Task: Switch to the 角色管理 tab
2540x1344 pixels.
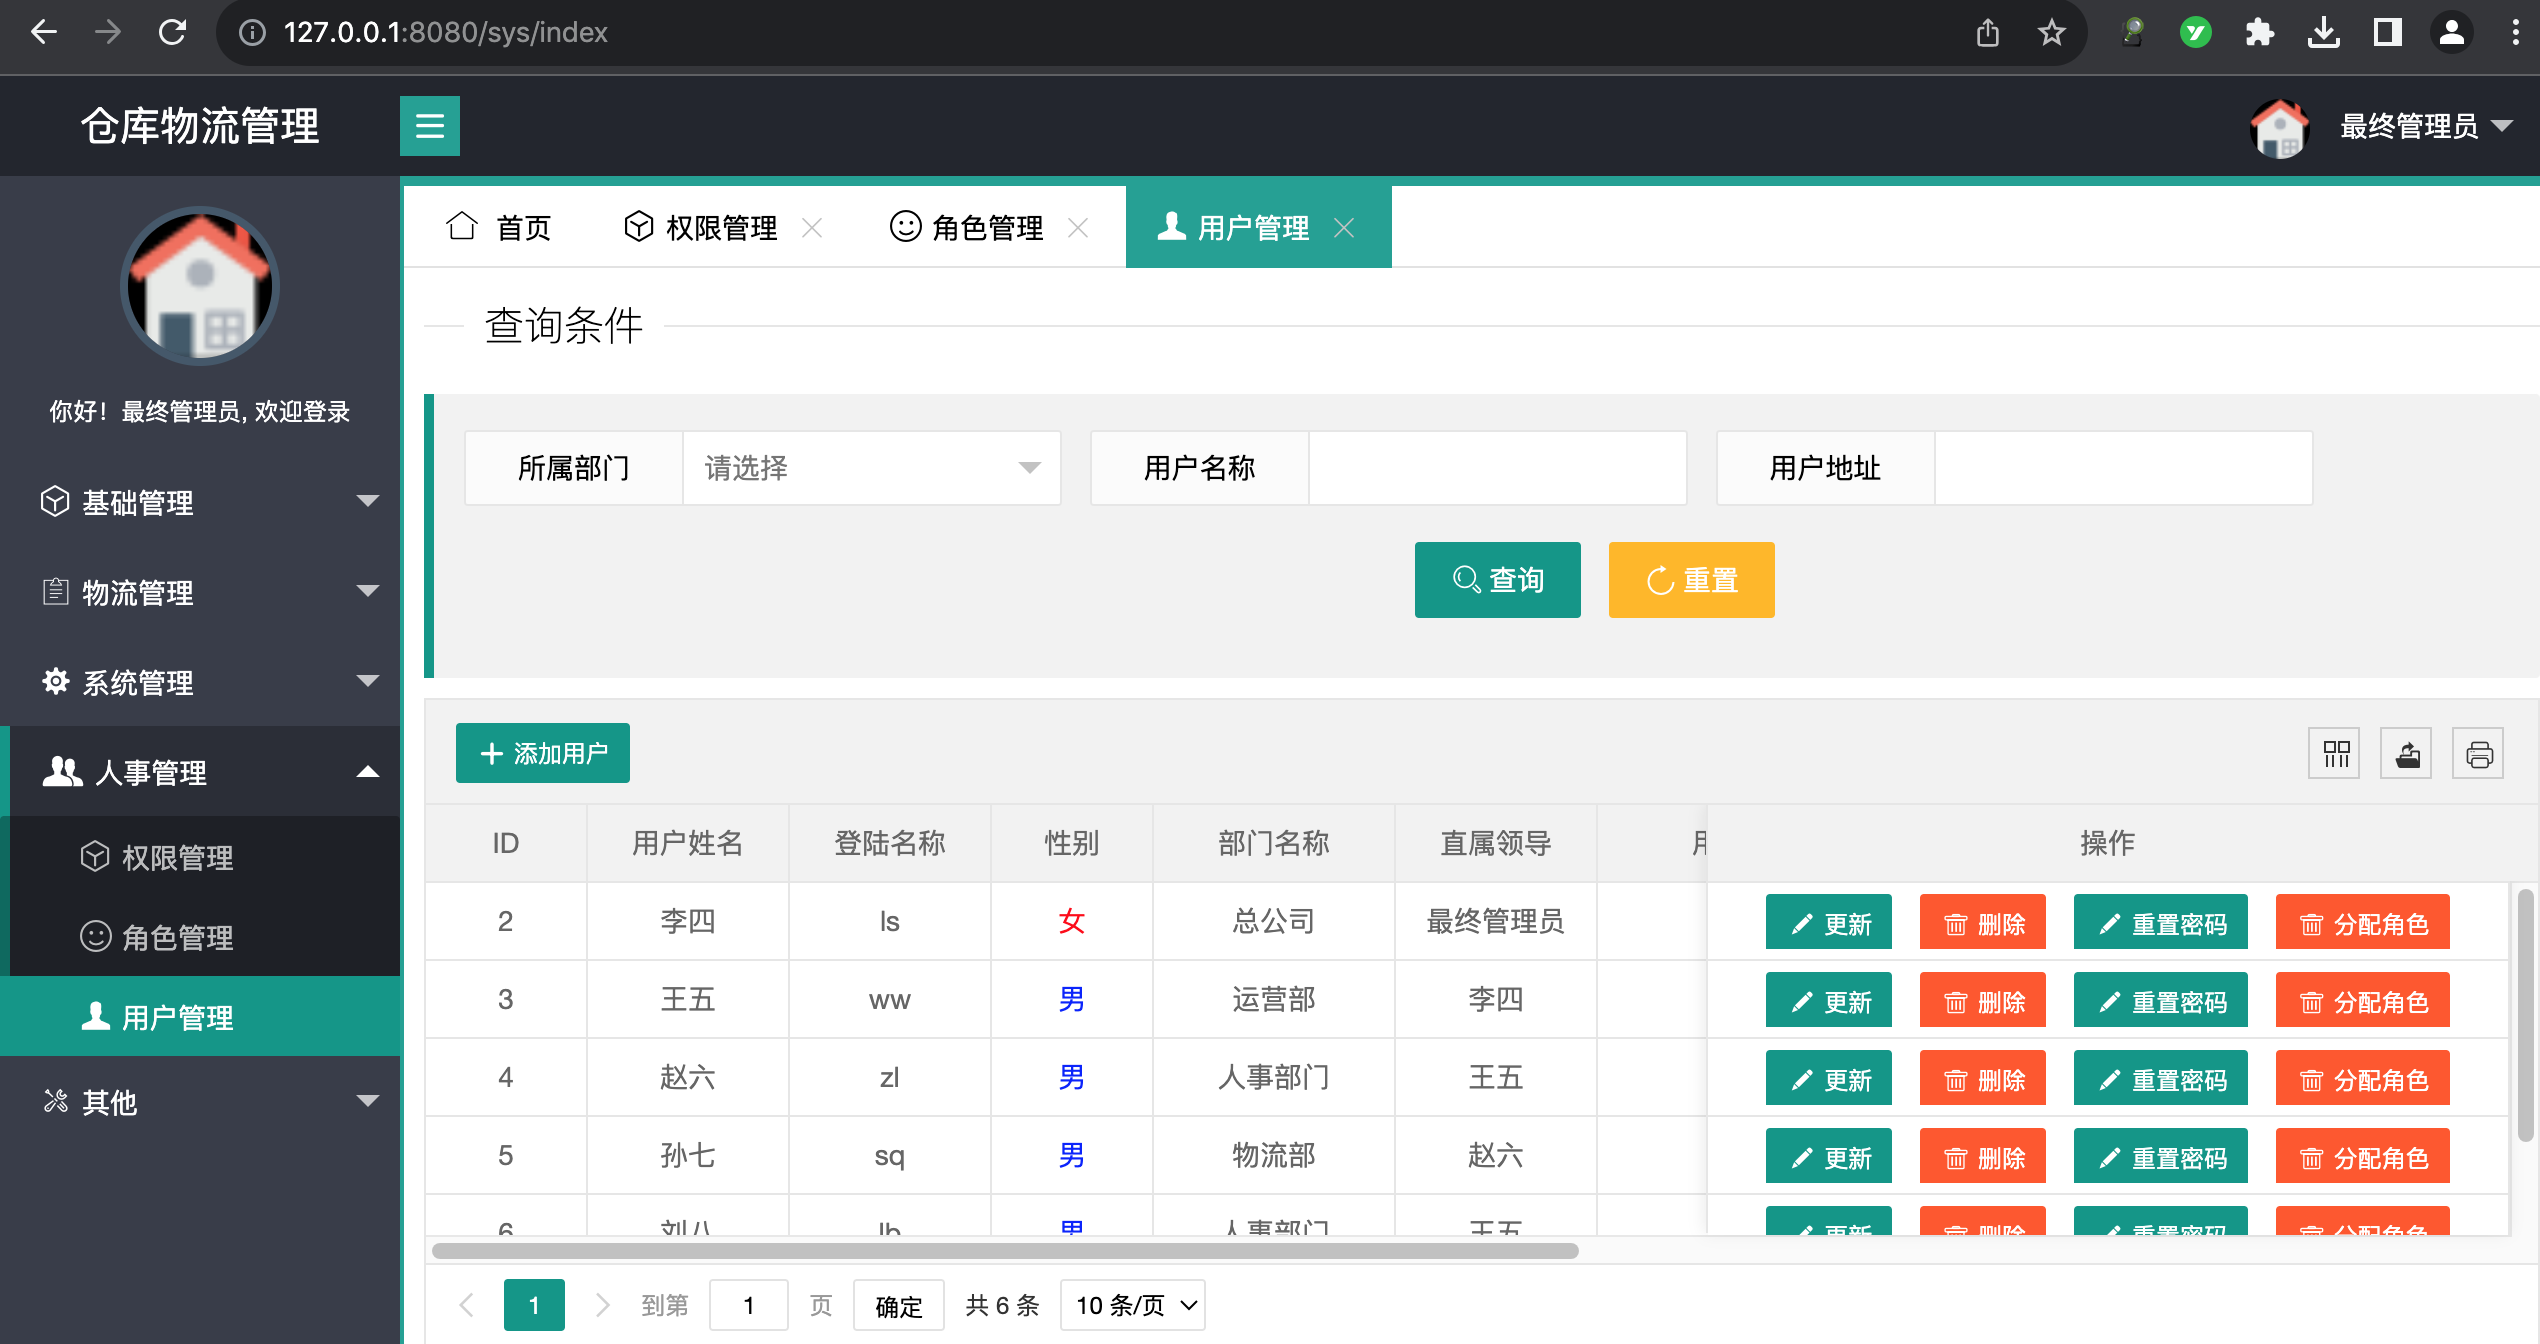Action: (x=986, y=228)
